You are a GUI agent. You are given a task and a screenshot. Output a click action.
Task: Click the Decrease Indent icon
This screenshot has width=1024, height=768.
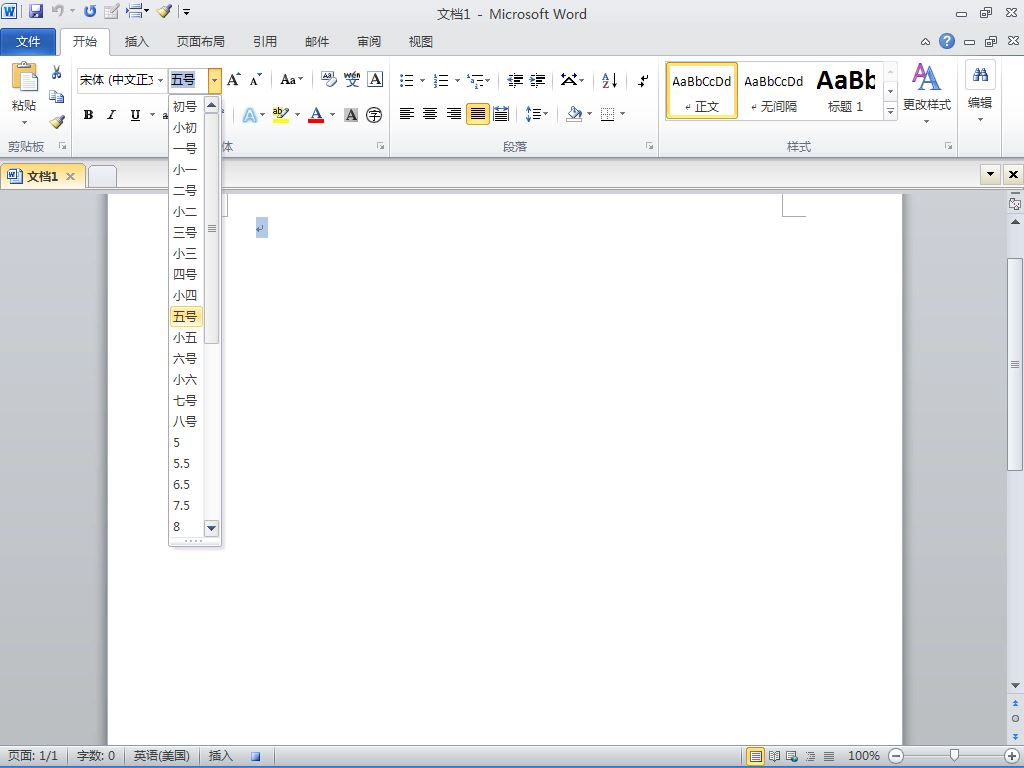(x=515, y=80)
